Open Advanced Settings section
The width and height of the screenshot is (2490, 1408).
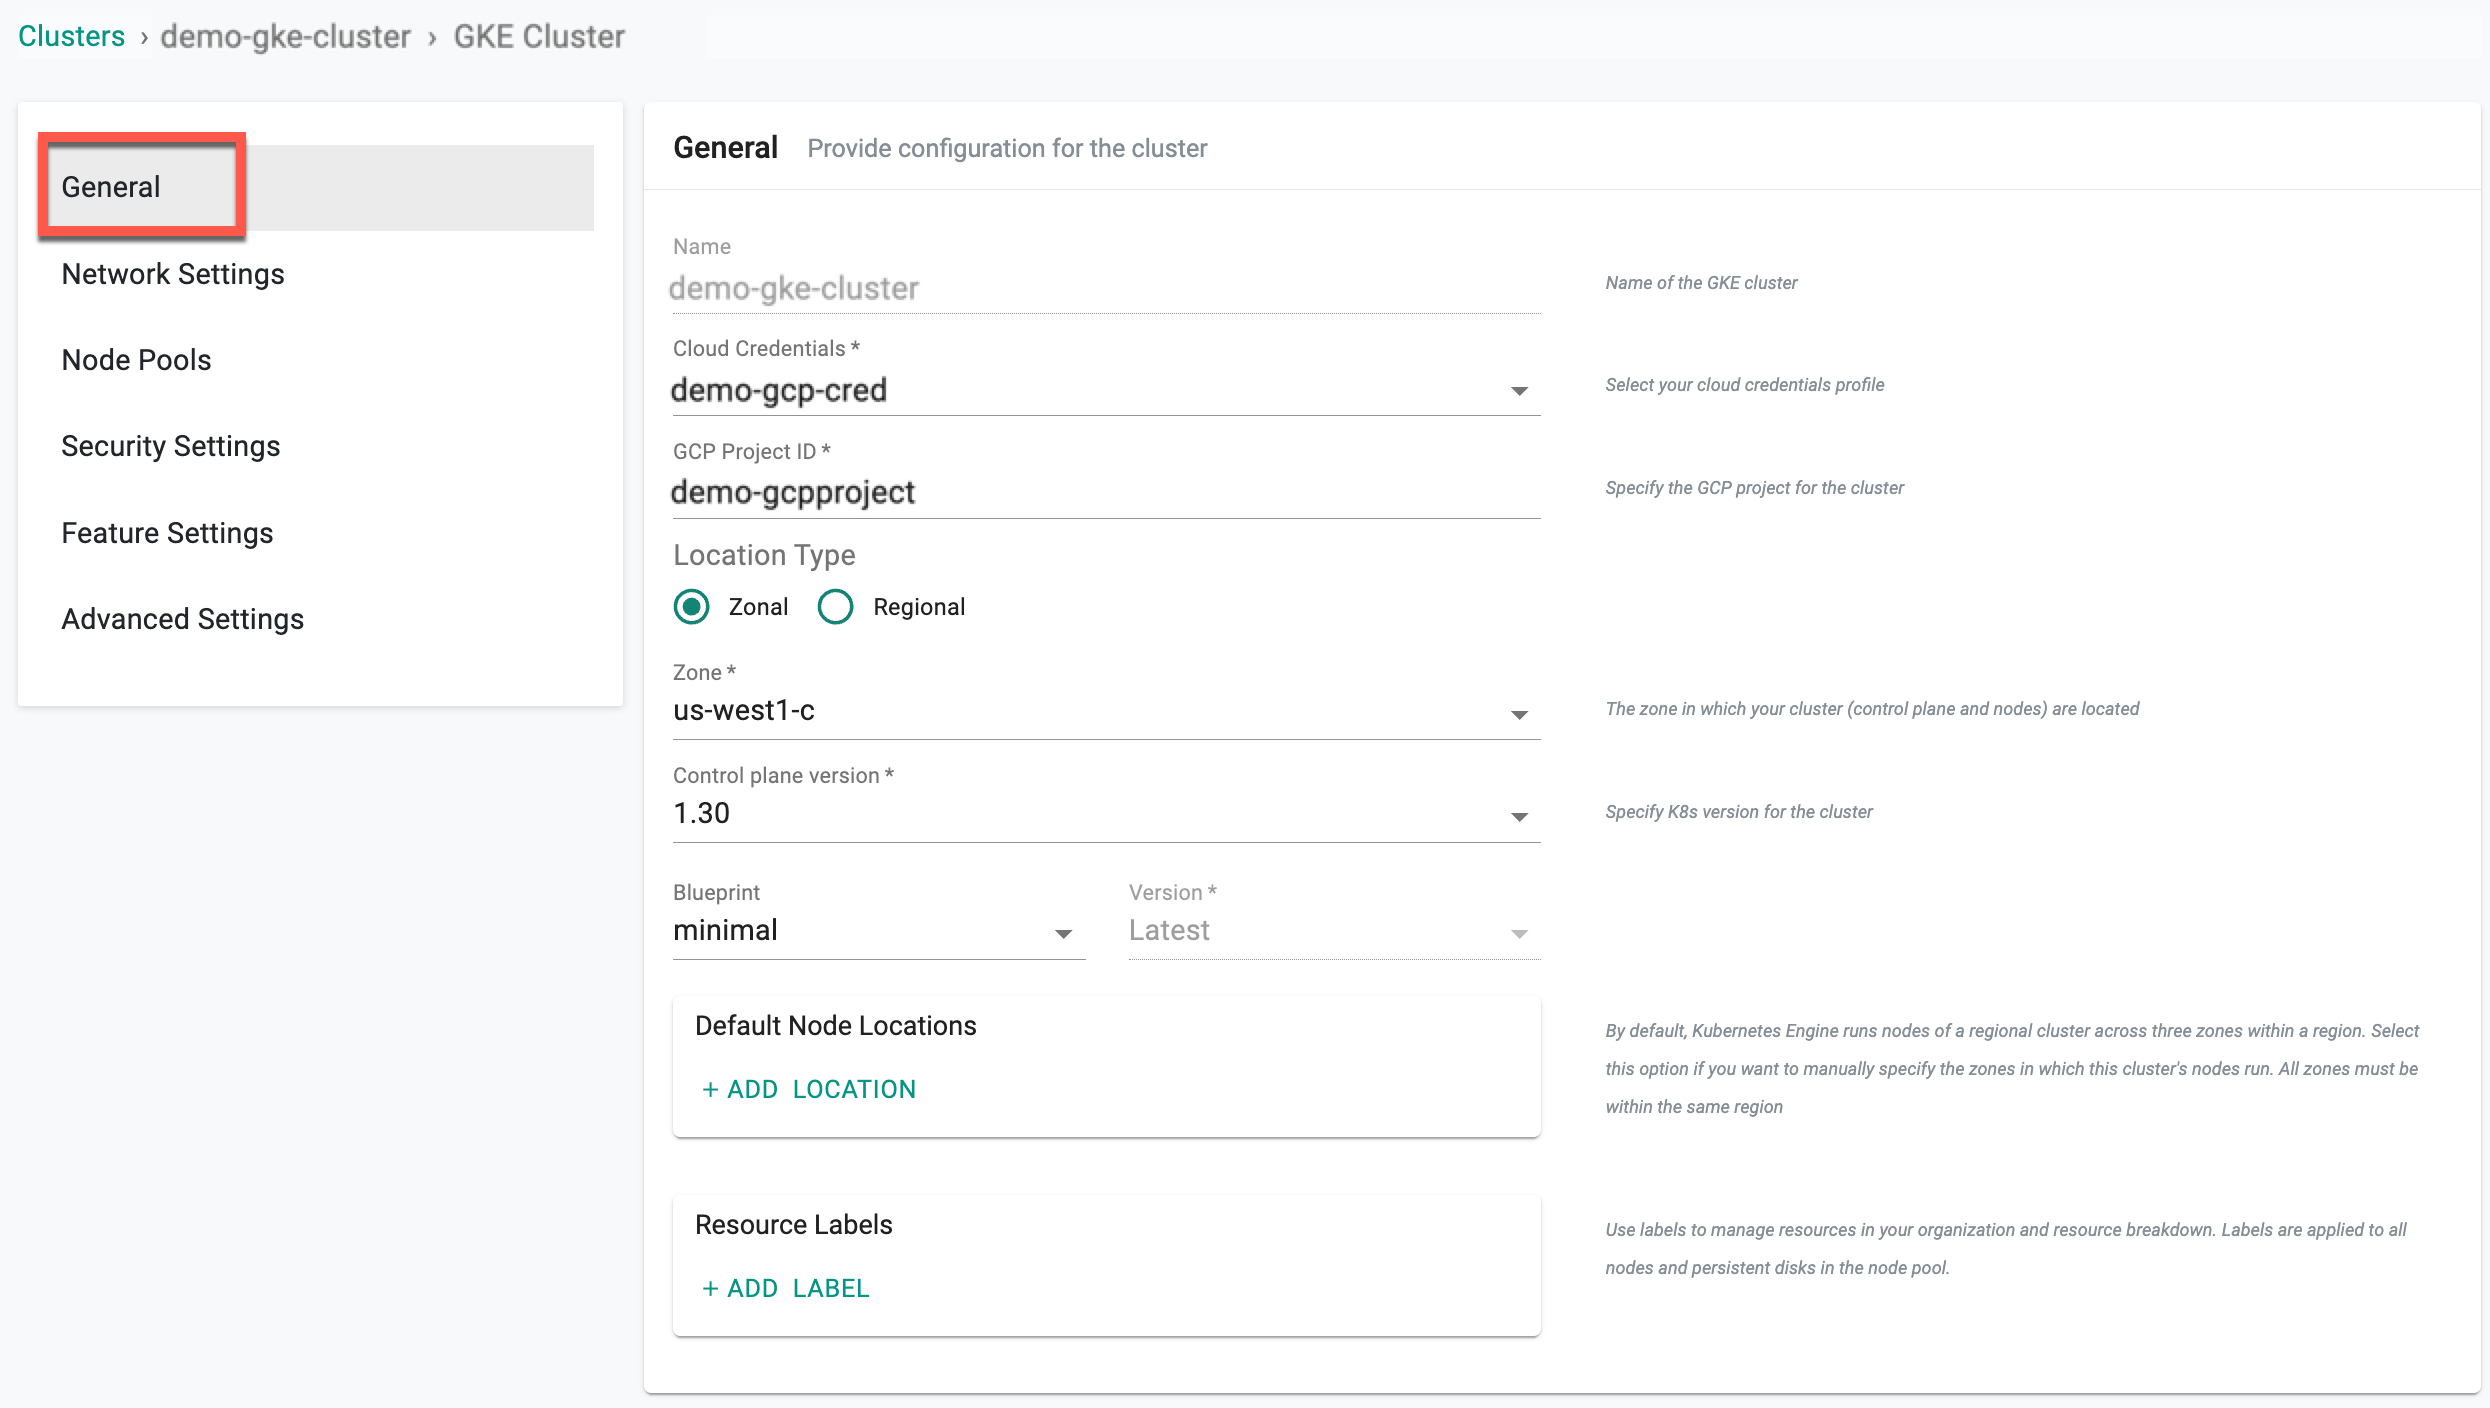183,619
